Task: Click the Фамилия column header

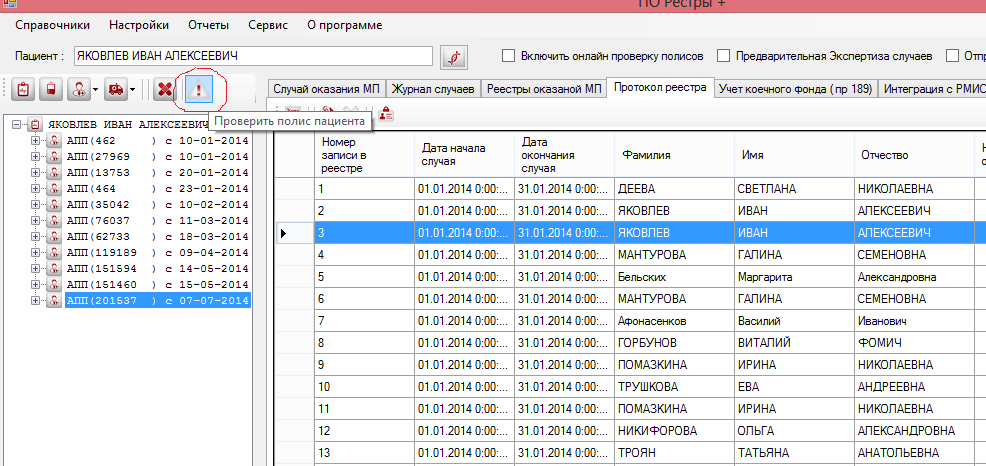Action: 673,155
